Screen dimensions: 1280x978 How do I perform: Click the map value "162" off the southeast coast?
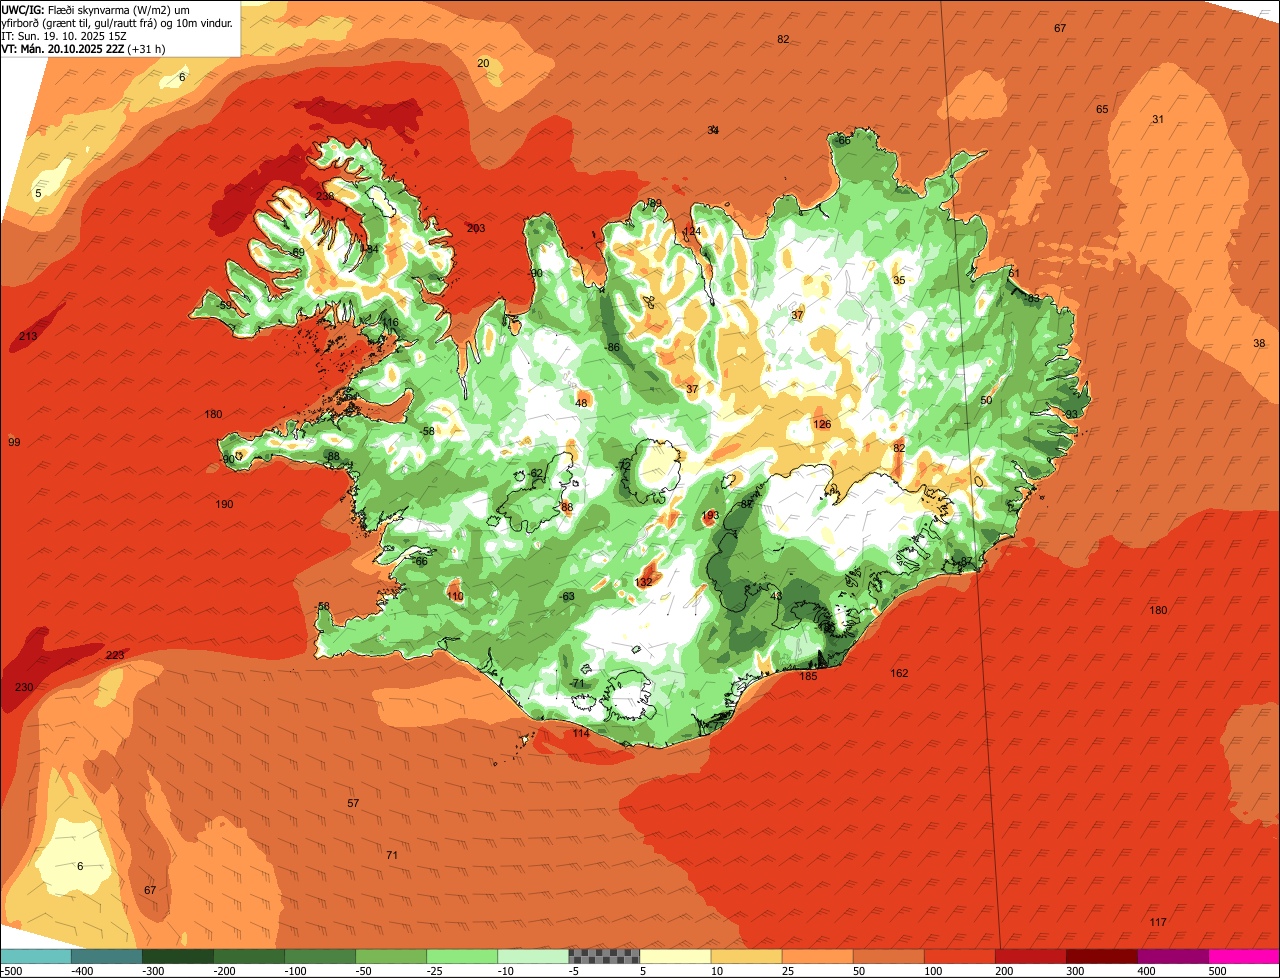pos(900,674)
